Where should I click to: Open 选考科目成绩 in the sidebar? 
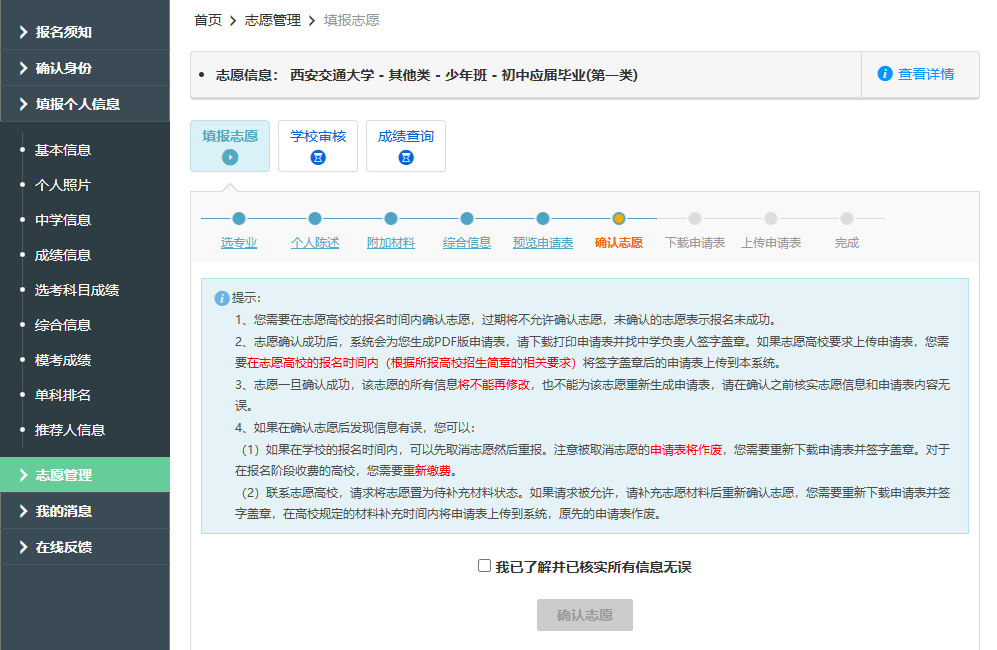click(x=76, y=290)
